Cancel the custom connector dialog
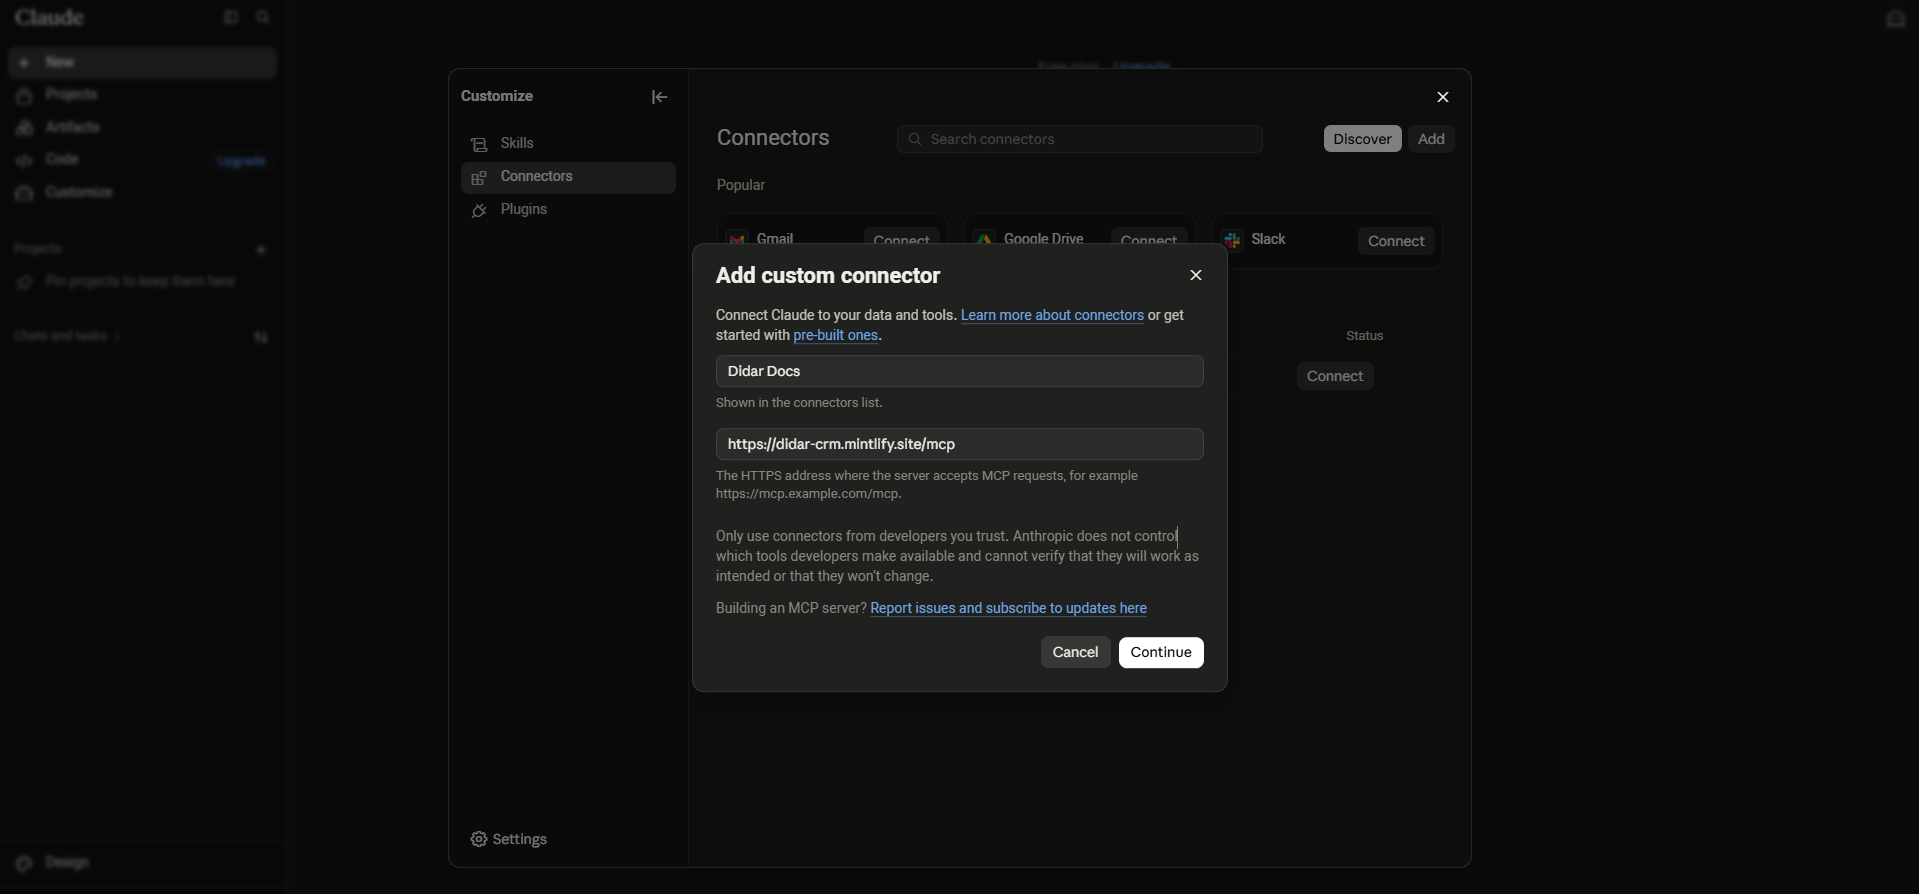Image resolution: width=1919 pixels, height=894 pixels. [1075, 652]
